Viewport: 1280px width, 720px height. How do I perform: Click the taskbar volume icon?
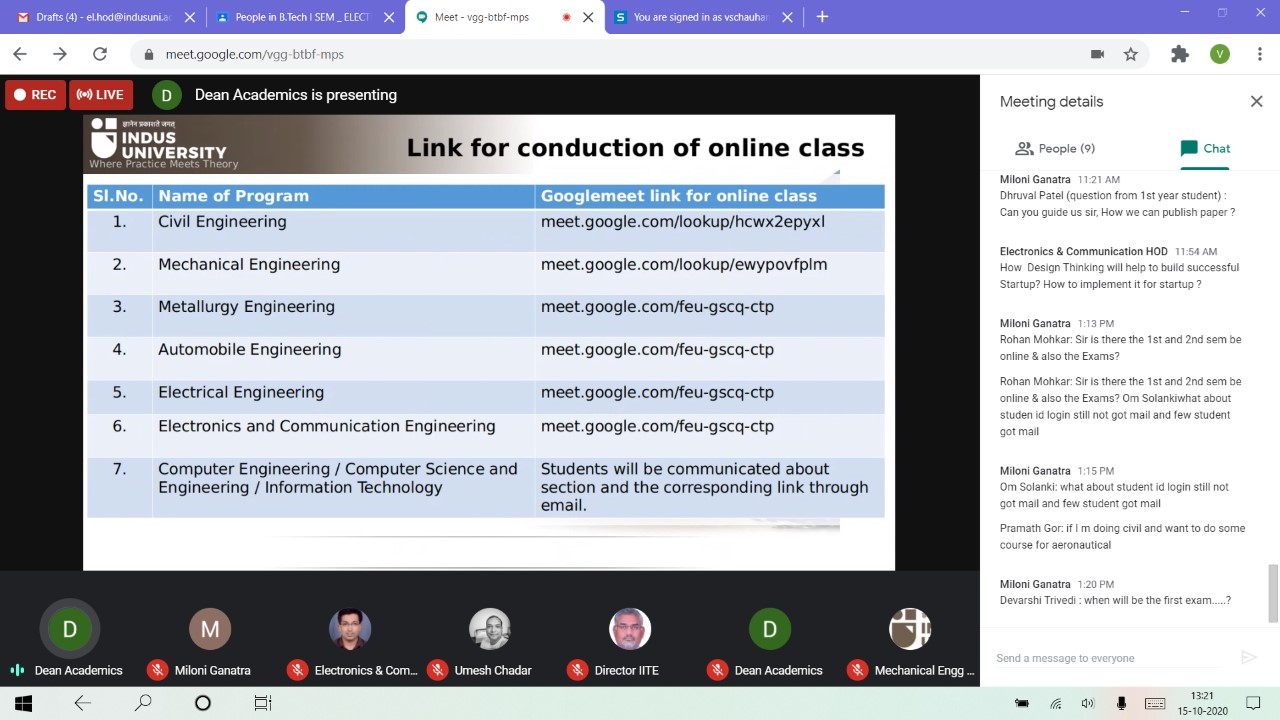[x=1088, y=703]
